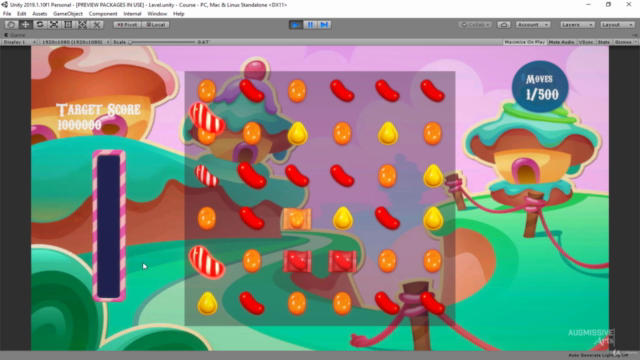
Task: Open the File menu
Action: (7, 14)
